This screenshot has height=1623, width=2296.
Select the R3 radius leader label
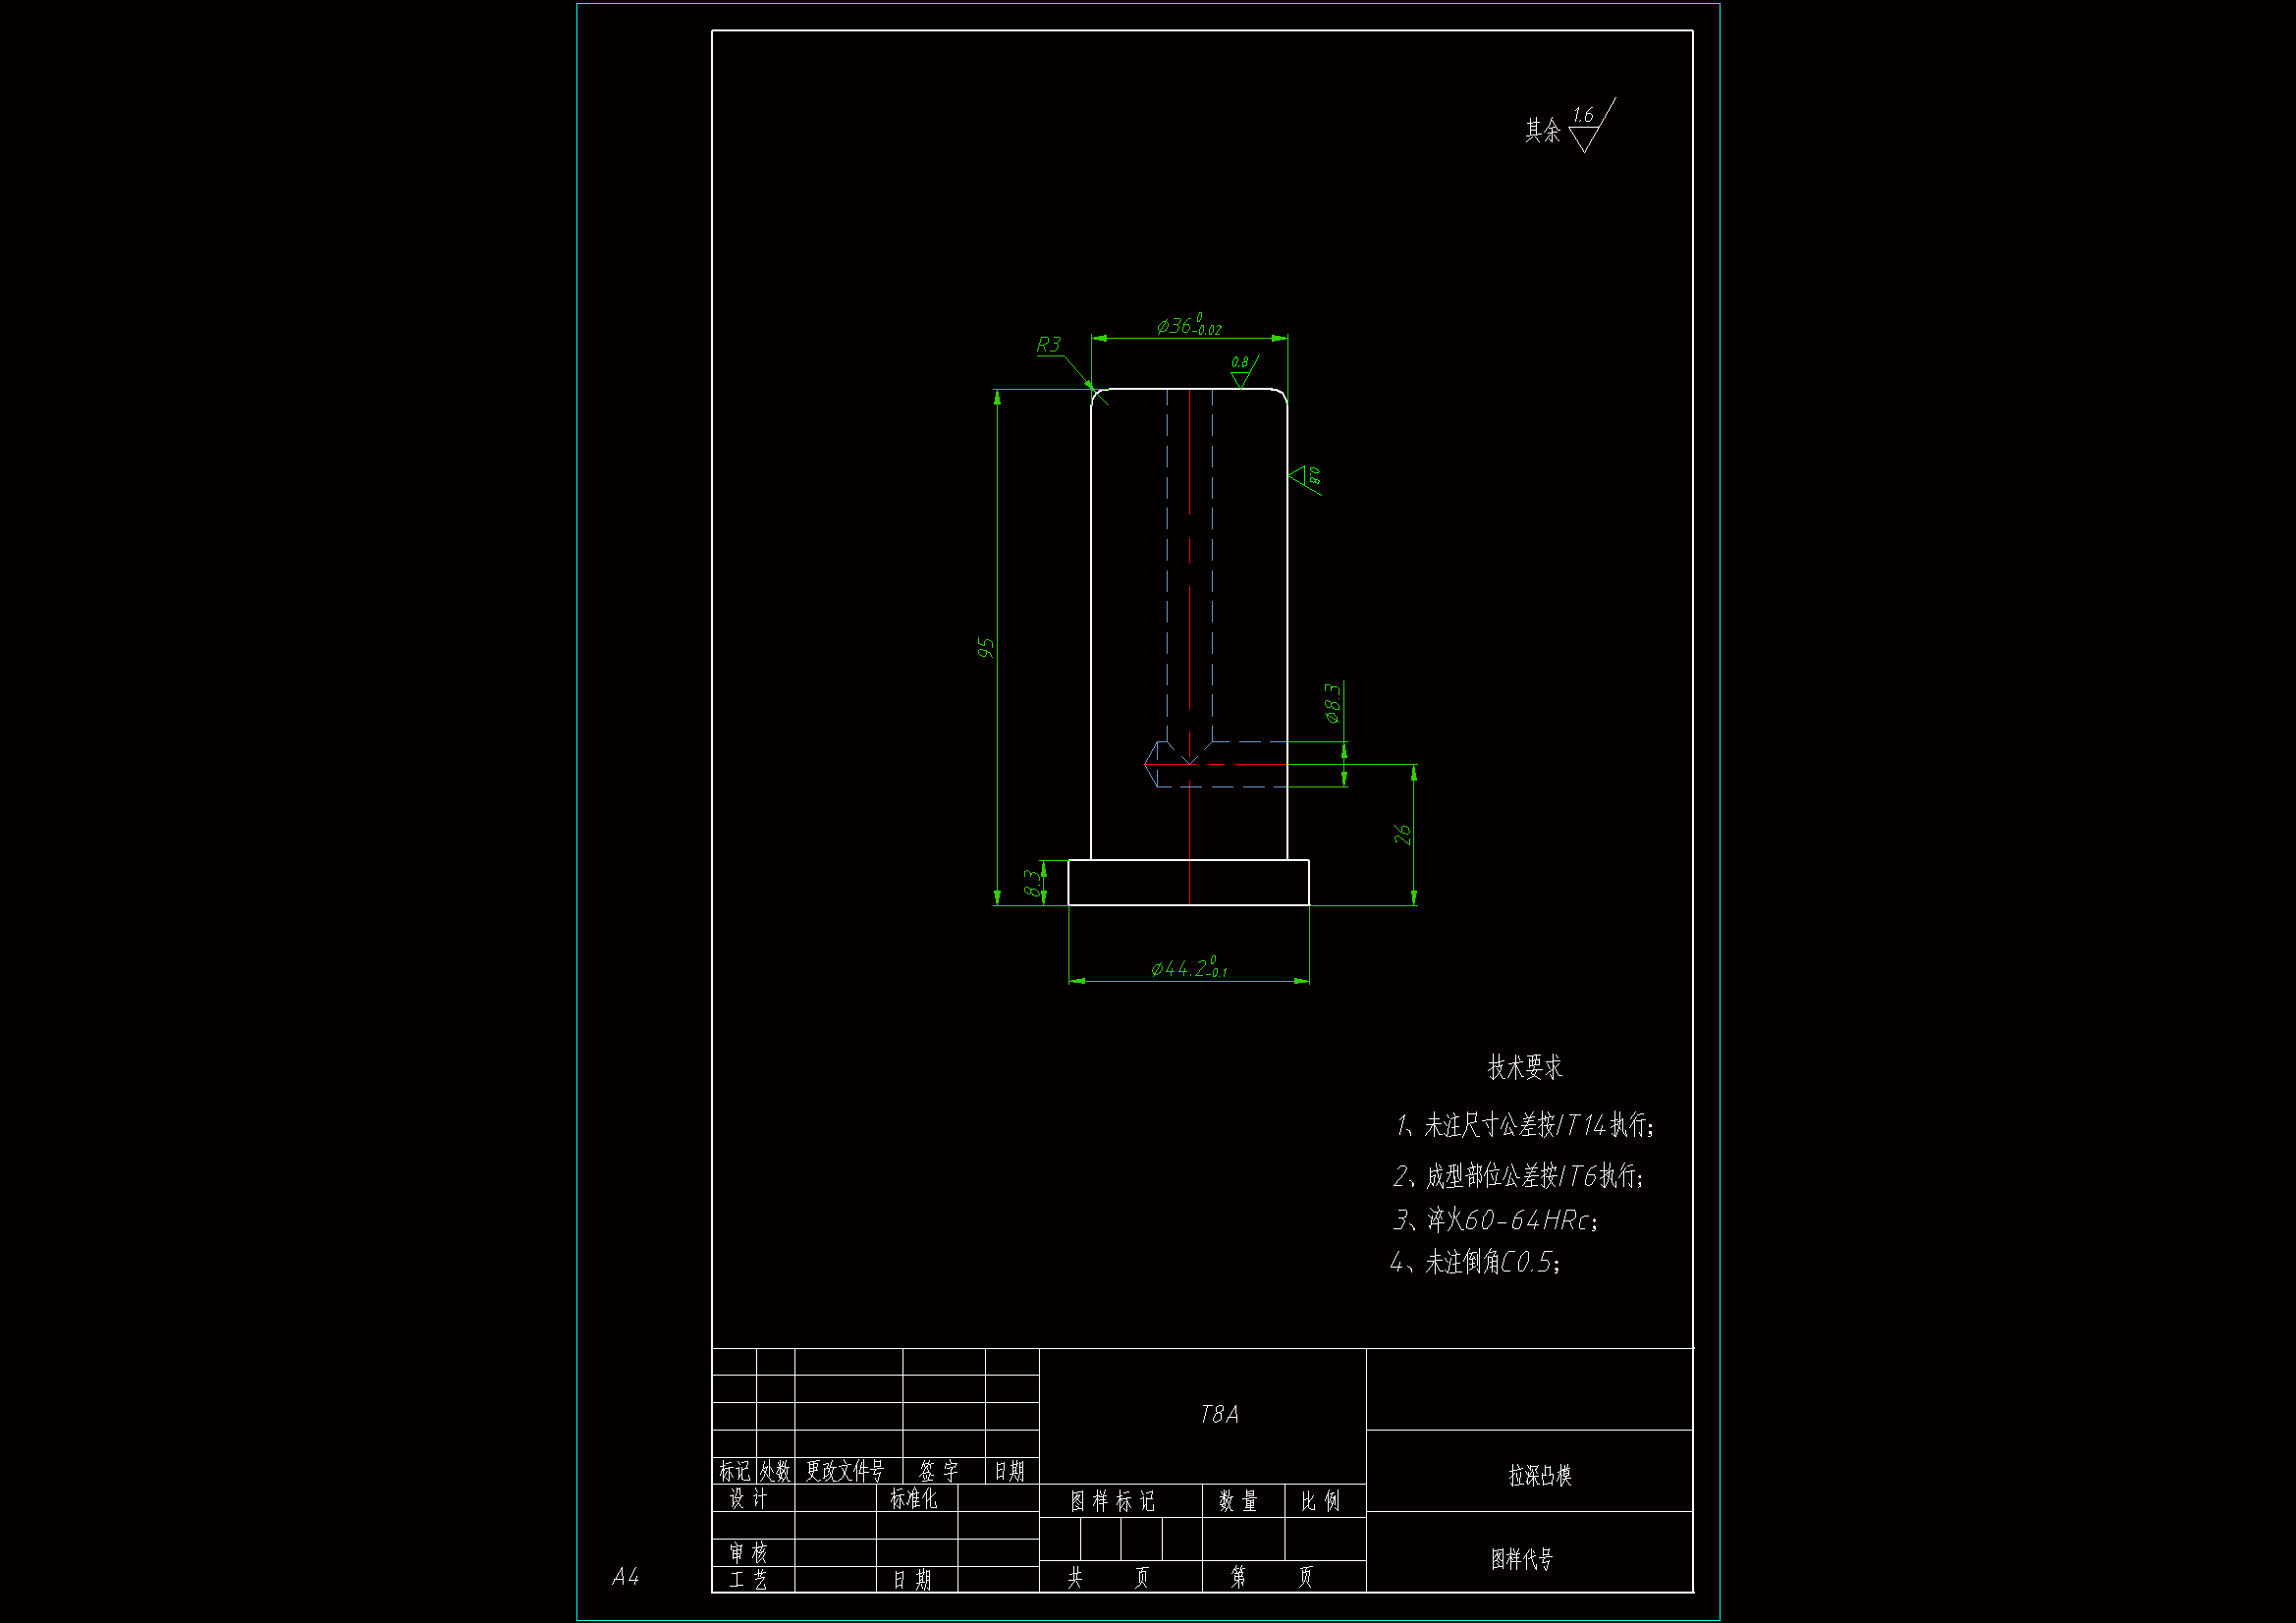(1048, 345)
